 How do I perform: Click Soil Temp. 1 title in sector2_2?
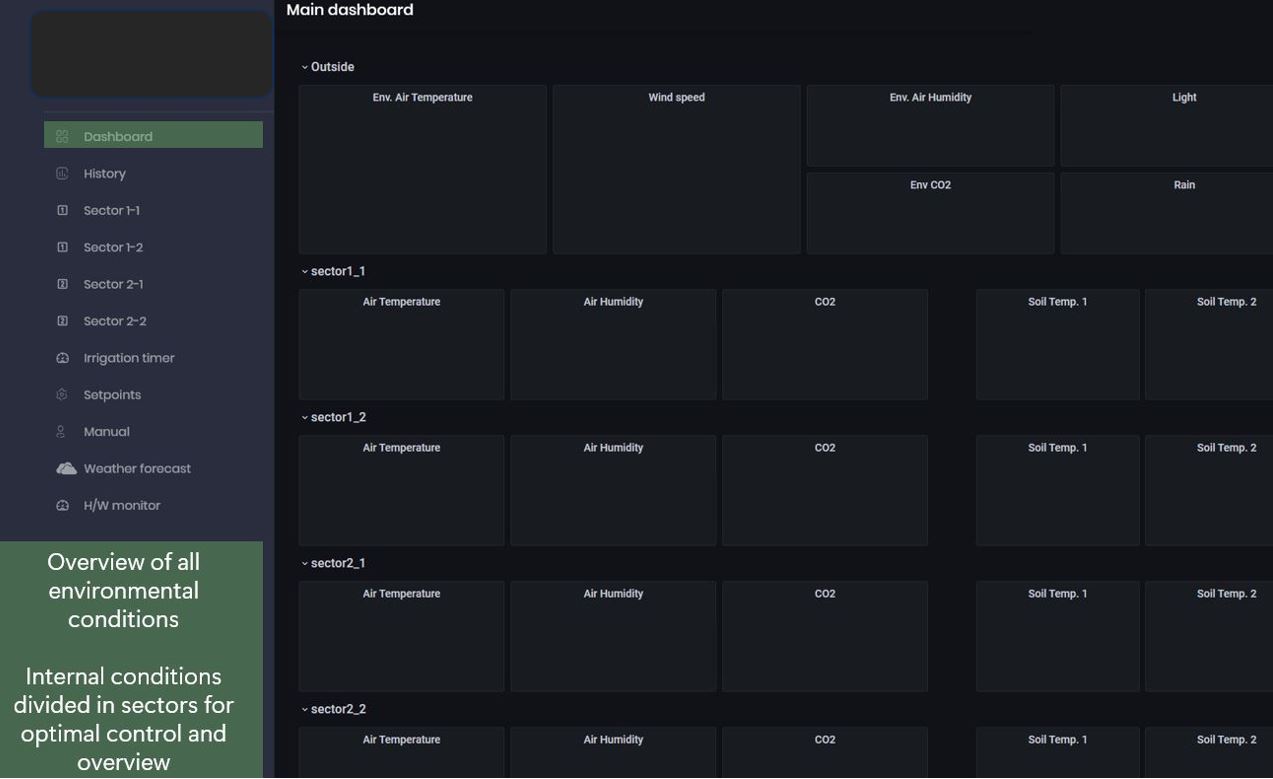click(1058, 740)
